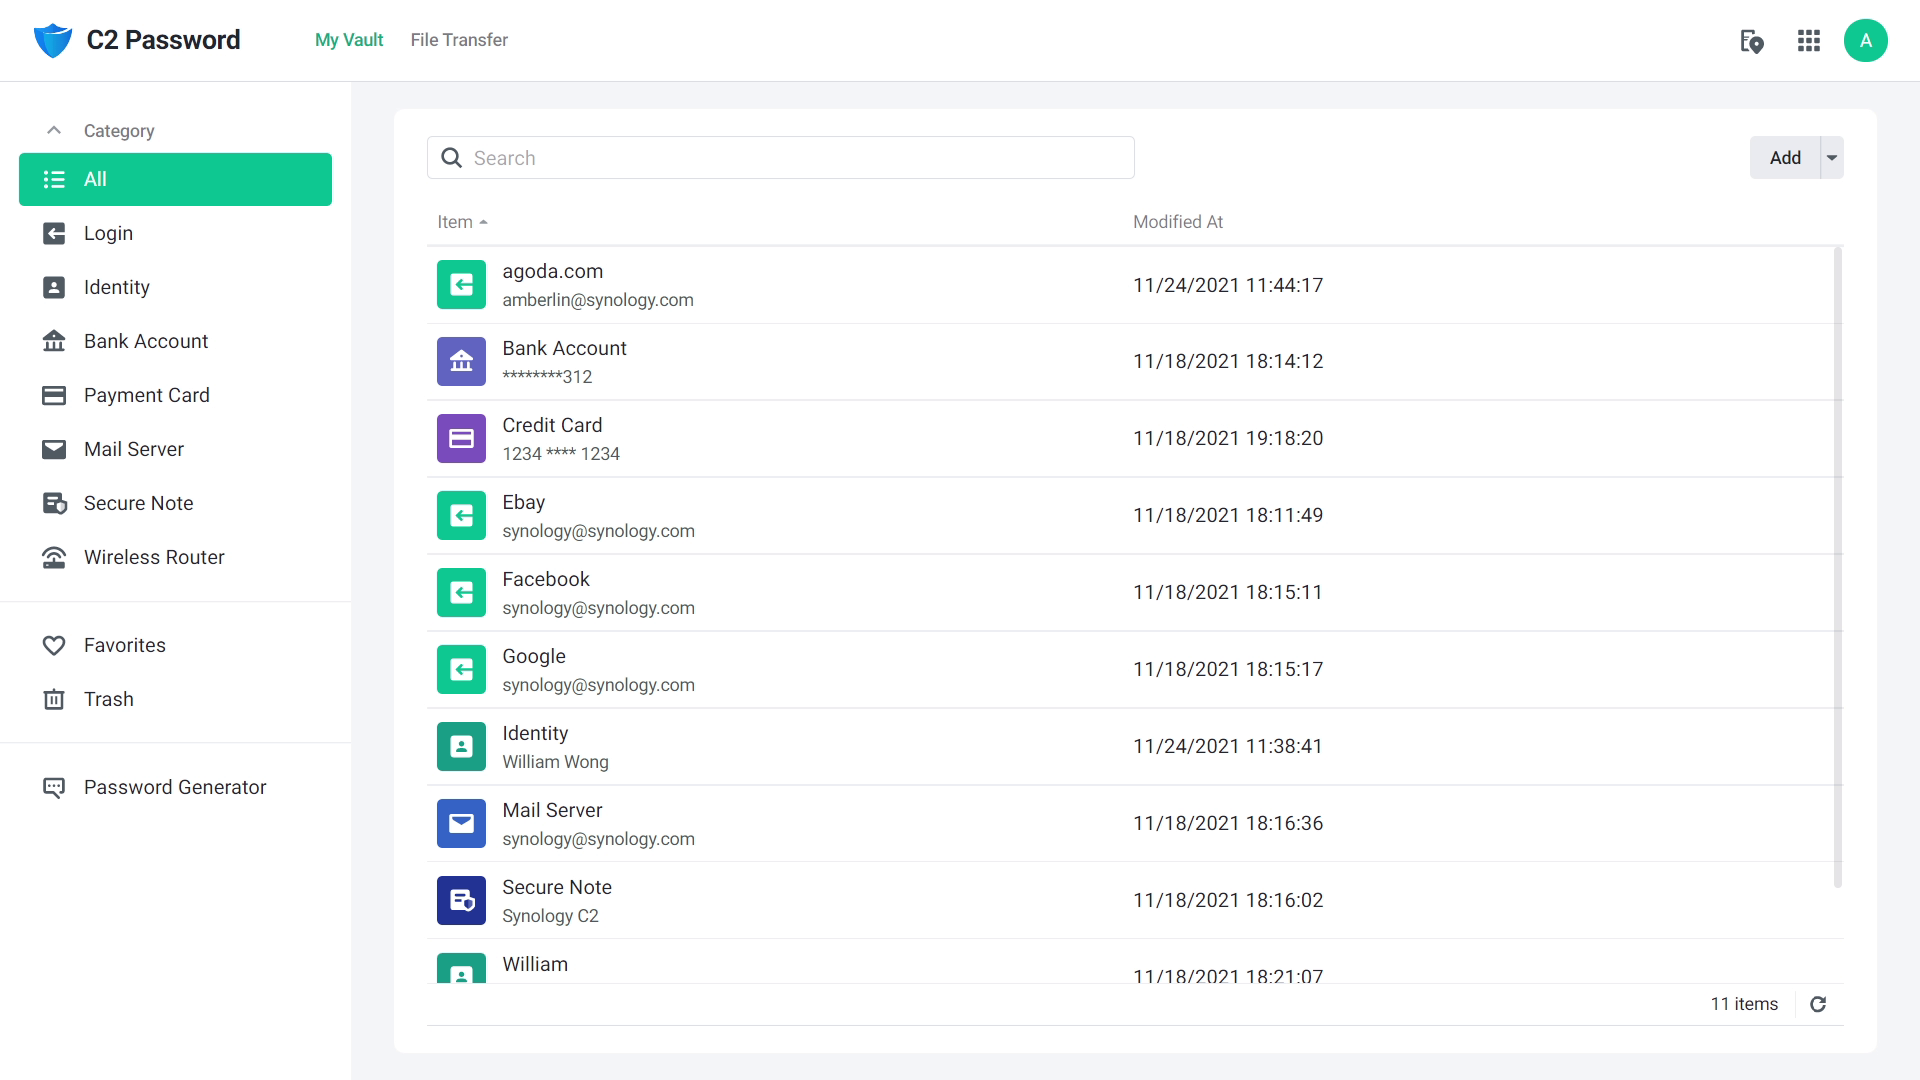
Task: Click the search magnifier icon
Action: pyautogui.click(x=452, y=158)
